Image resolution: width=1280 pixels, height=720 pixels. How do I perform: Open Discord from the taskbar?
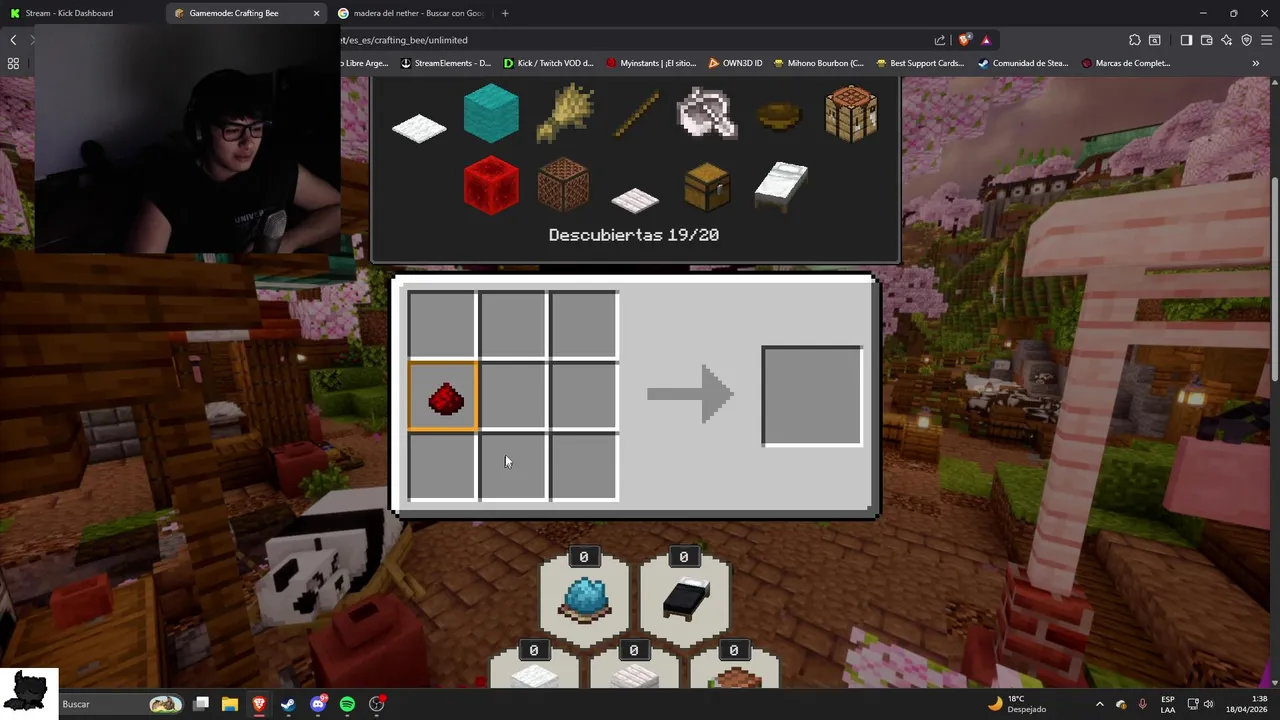point(318,704)
